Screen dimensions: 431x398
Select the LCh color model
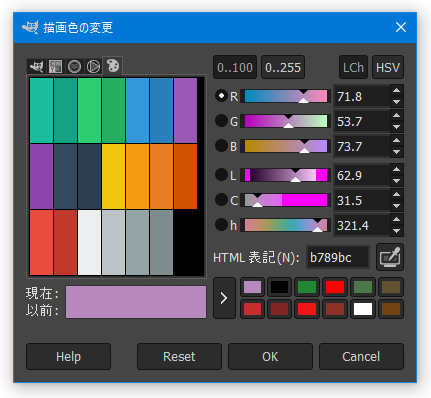click(353, 67)
